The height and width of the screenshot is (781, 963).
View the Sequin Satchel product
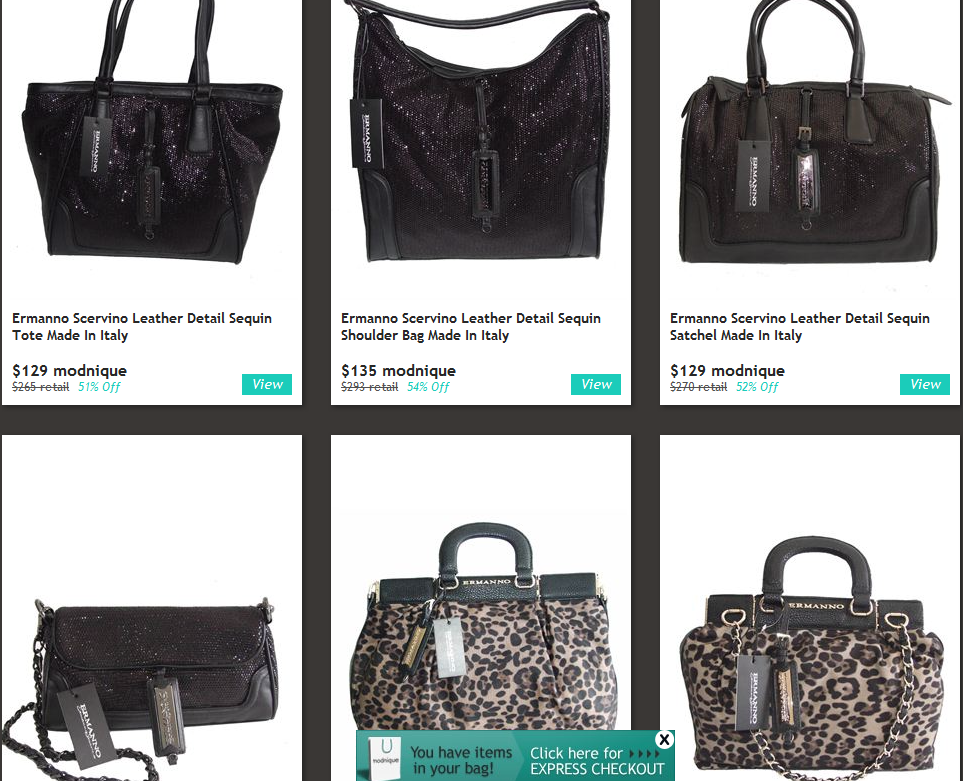click(x=925, y=384)
